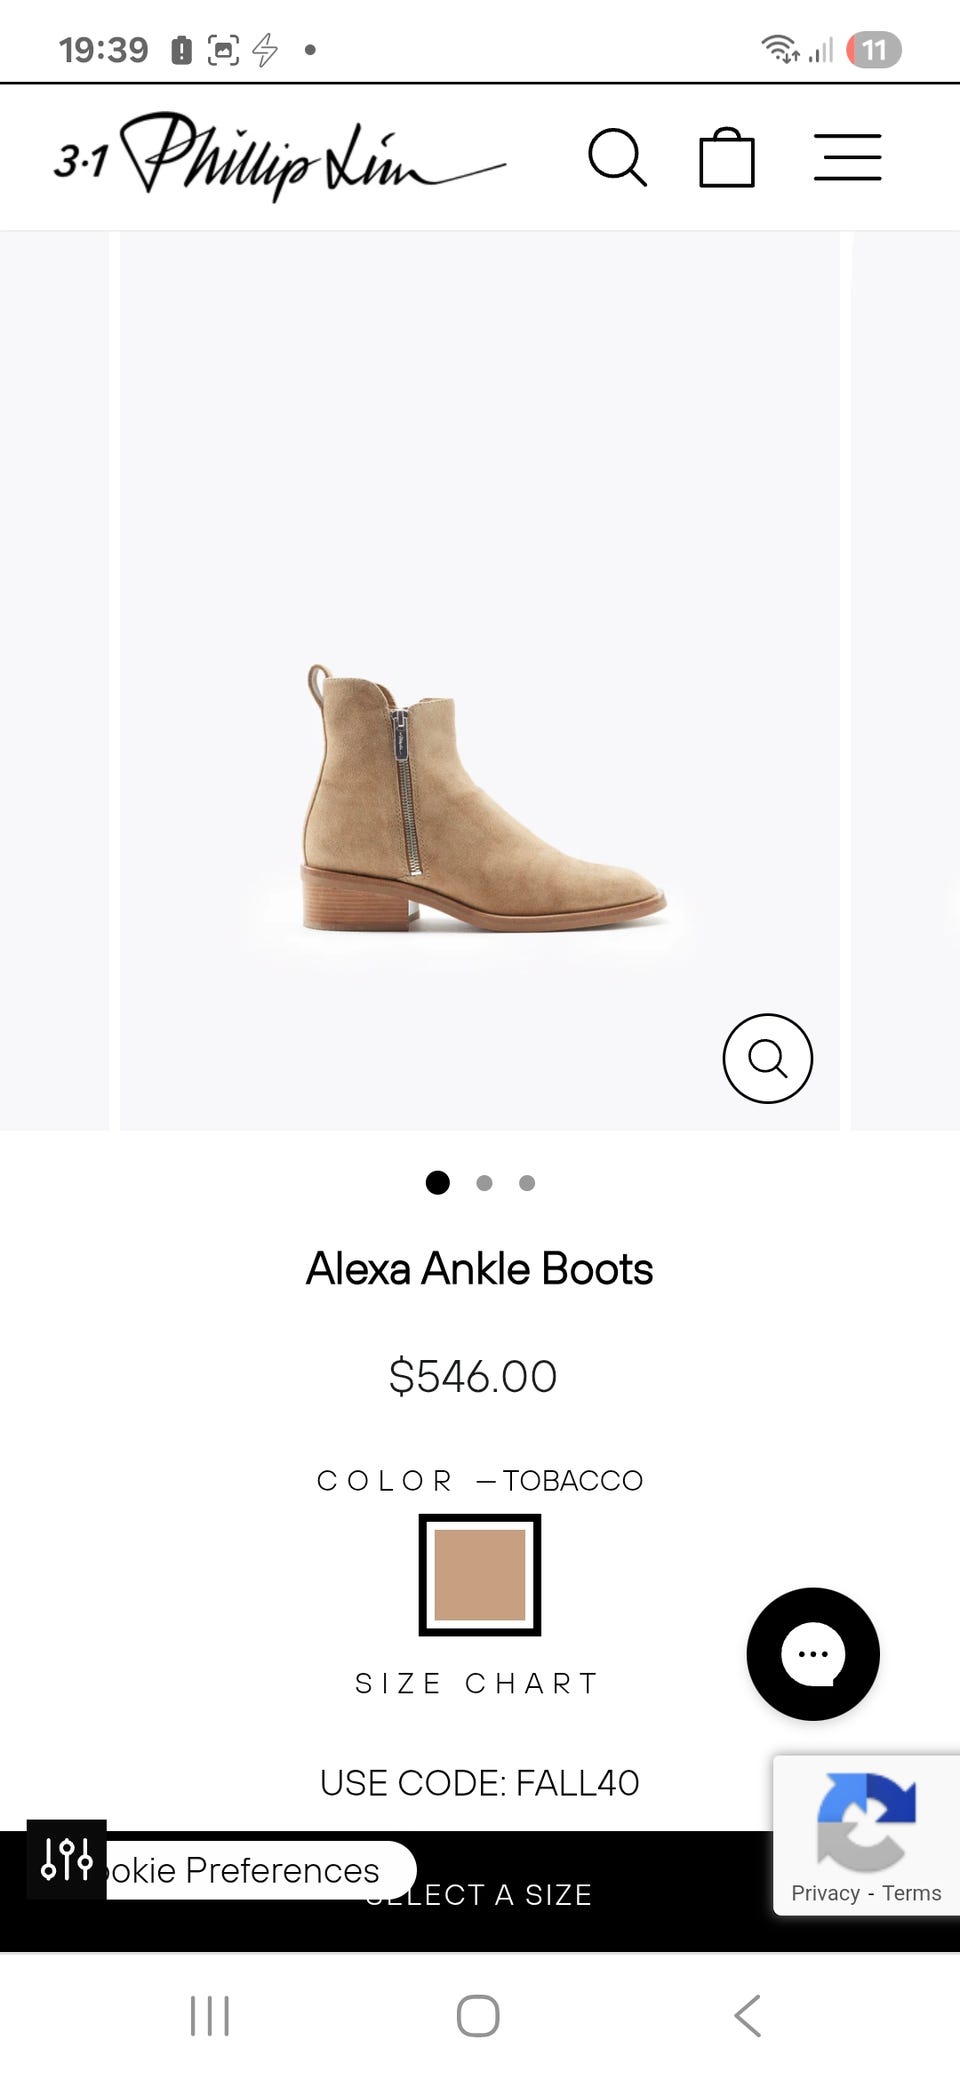Click the reCAPTCHA Privacy link
Viewport: 960px width, 2080px height.
tap(825, 1893)
